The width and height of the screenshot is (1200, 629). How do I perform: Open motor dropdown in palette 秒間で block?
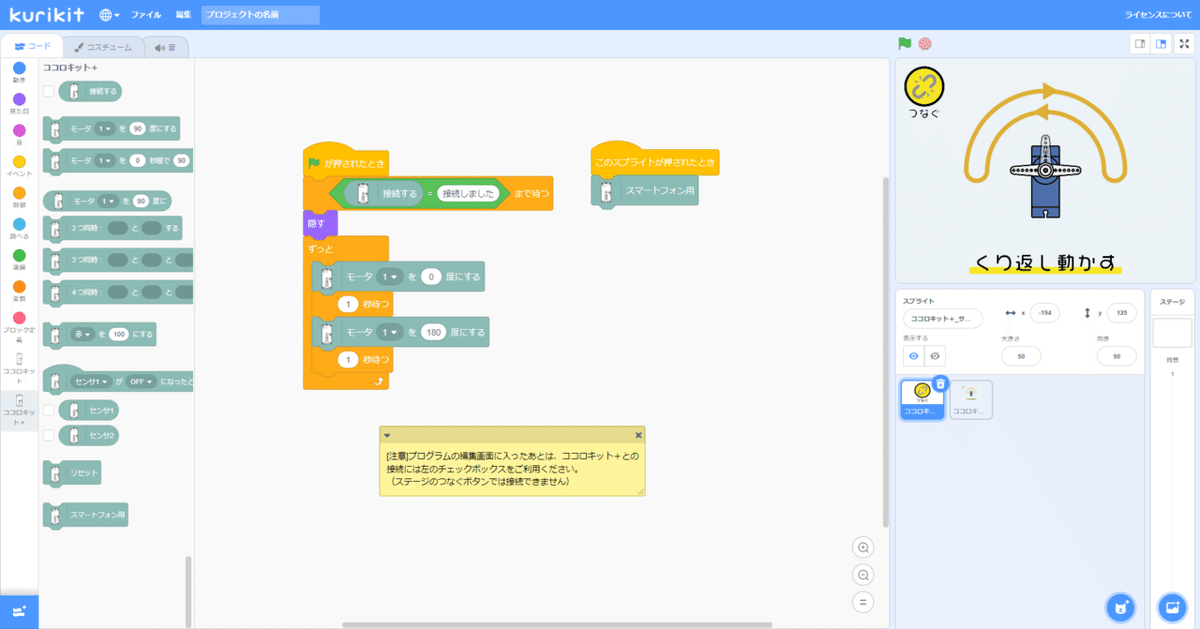pos(105,160)
